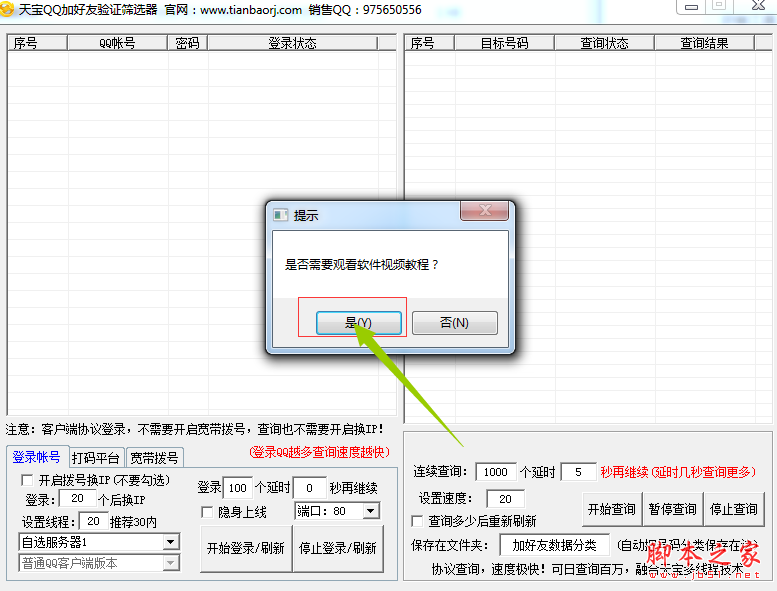Click the 是(Y) button in the dialog
The width and height of the screenshot is (777, 591).
[x=358, y=323]
